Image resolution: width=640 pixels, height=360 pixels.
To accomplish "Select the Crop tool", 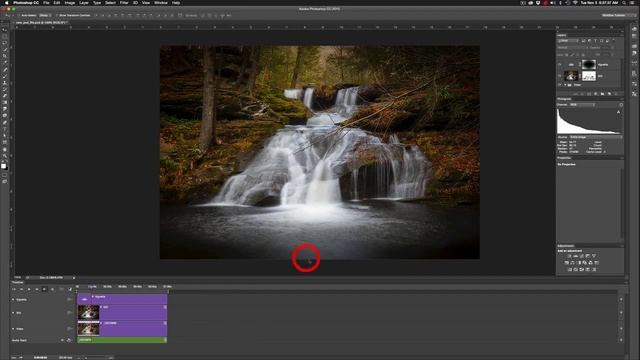I will tap(5, 56).
